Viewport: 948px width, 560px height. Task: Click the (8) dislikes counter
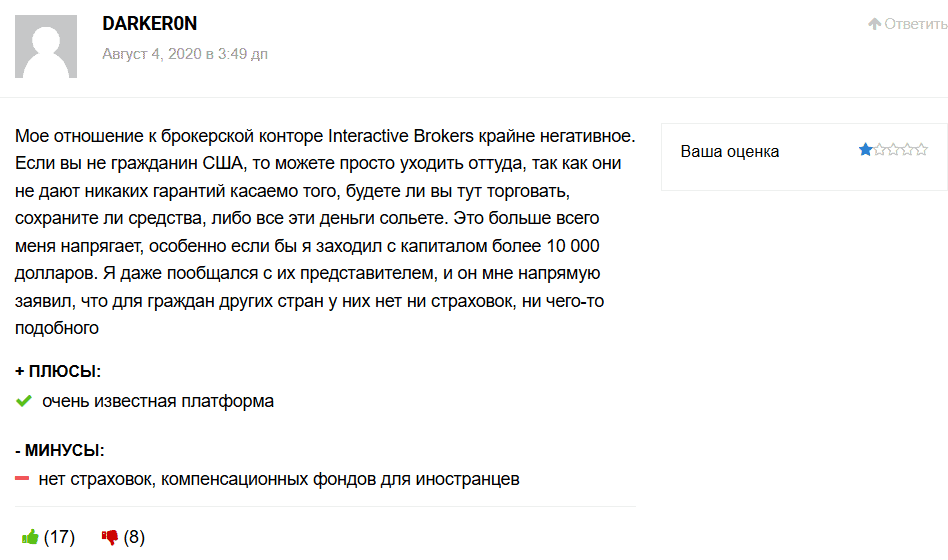point(134,537)
